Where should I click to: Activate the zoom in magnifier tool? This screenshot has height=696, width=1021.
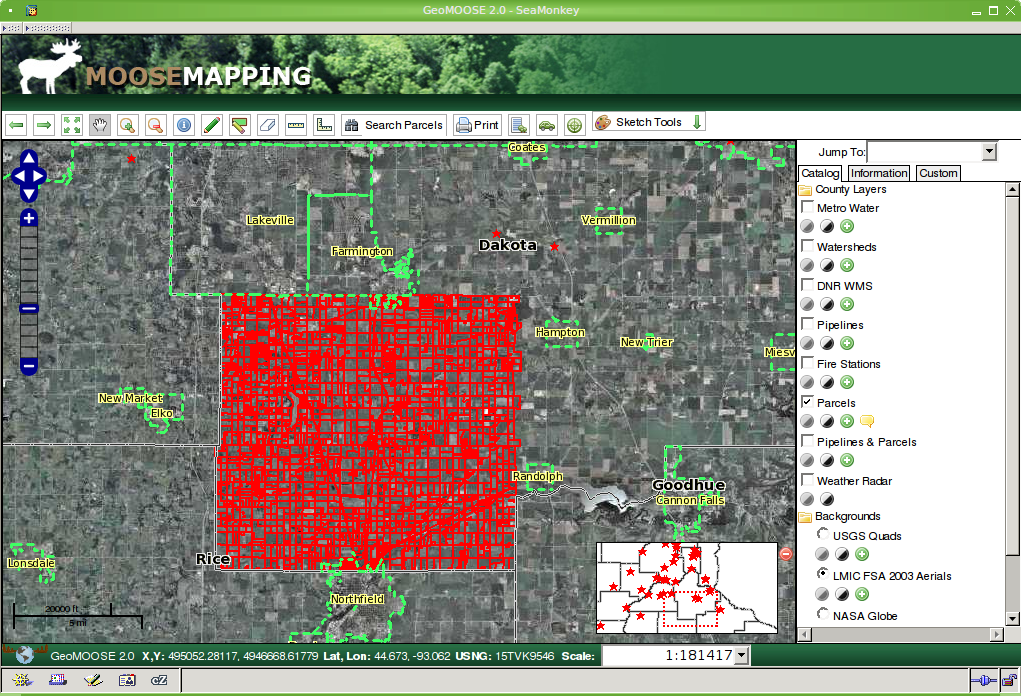coord(127,125)
